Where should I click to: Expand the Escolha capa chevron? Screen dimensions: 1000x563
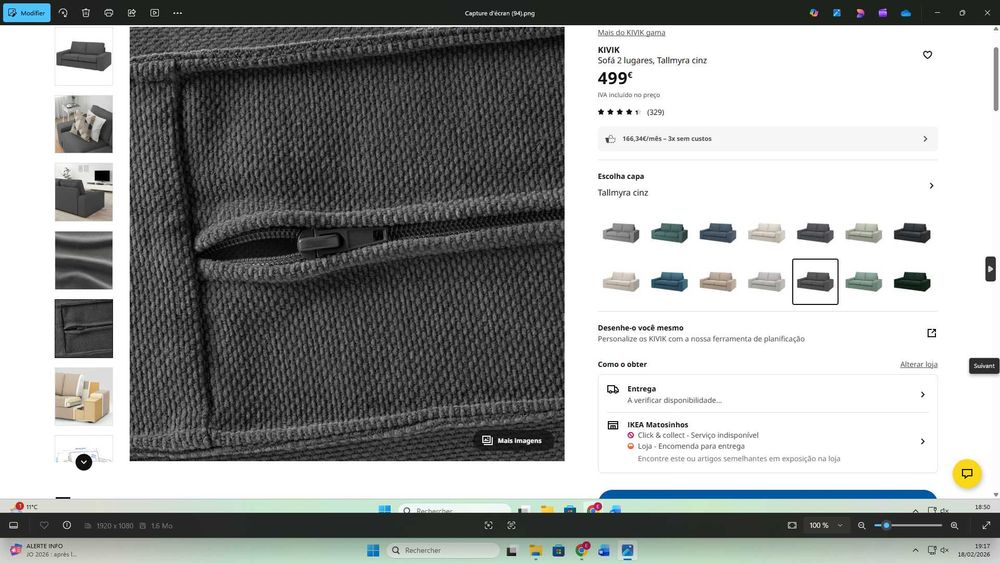pyautogui.click(x=931, y=186)
